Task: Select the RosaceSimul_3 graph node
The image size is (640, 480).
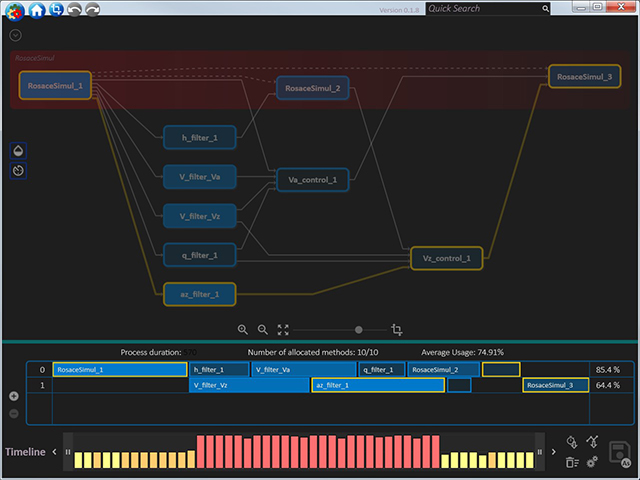Action: [x=584, y=76]
